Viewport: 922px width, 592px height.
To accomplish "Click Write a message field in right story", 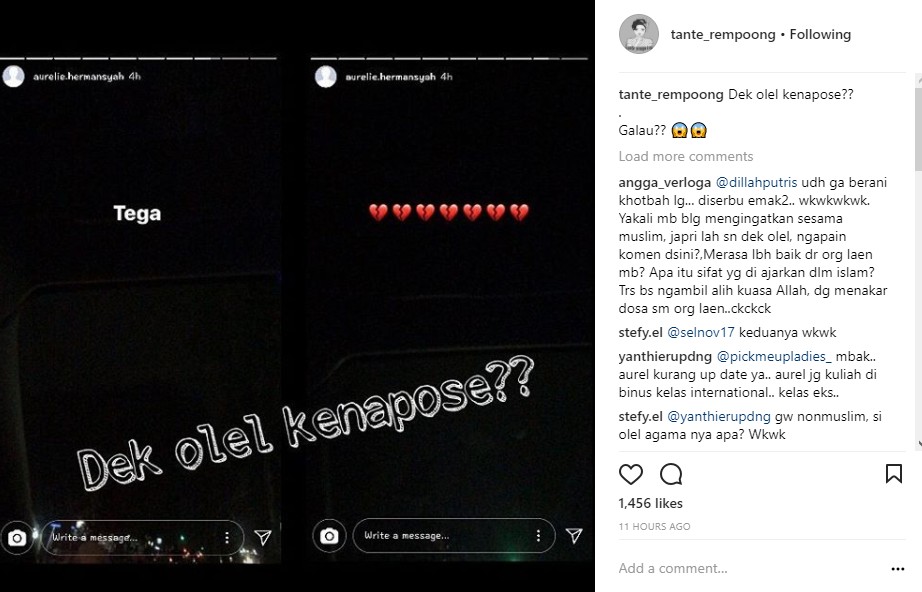I will point(444,536).
